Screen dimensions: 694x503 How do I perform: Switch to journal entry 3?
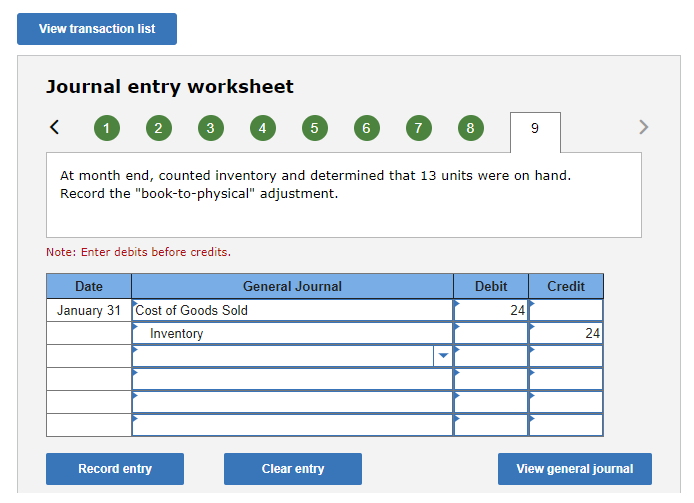coord(211,128)
